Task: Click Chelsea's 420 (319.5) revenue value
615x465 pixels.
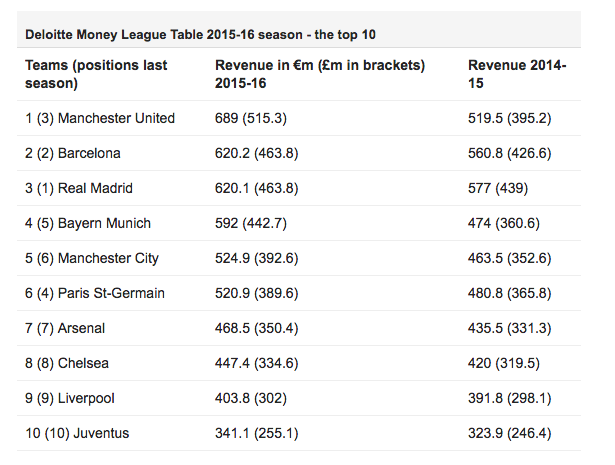Action: (x=509, y=363)
